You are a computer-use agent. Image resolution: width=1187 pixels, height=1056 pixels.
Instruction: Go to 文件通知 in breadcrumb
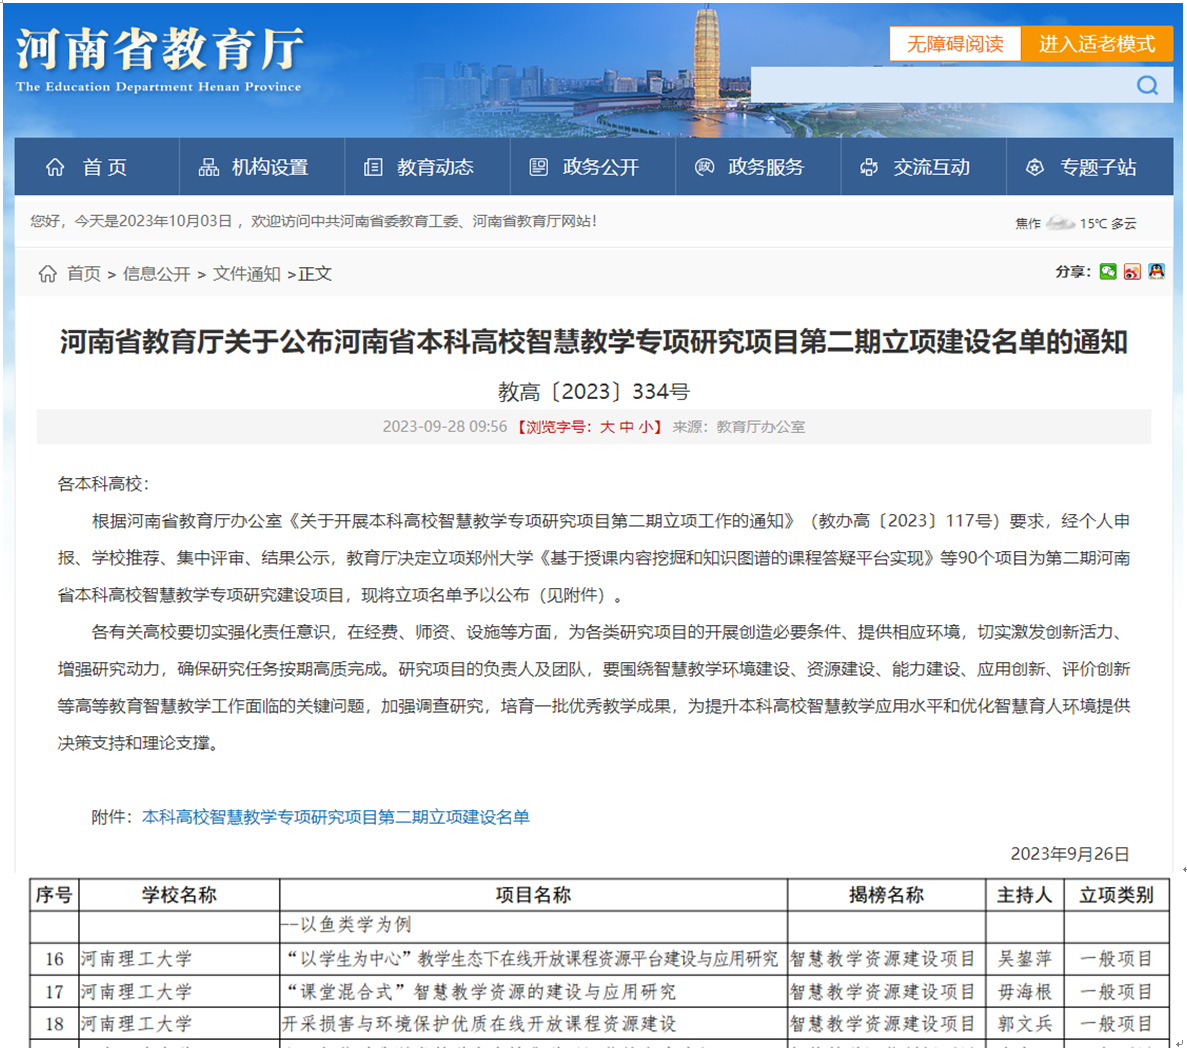[246, 274]
